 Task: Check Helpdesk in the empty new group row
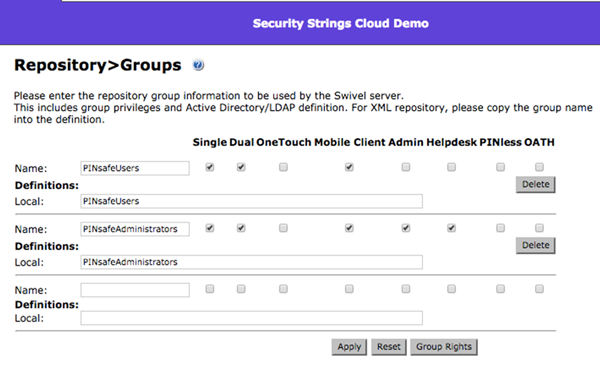pos(452,289)
